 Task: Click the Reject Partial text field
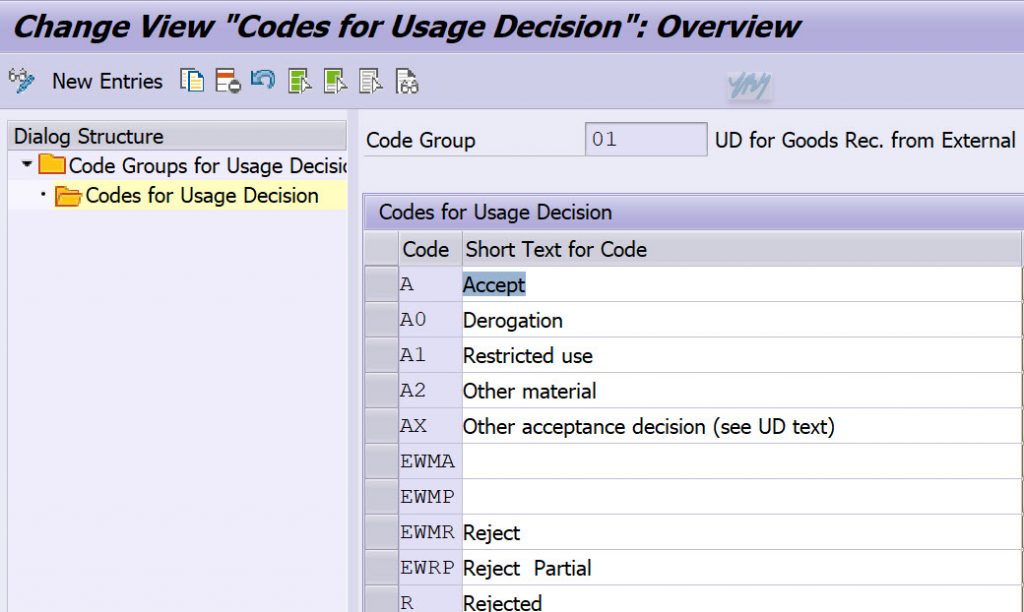point(742,568)
